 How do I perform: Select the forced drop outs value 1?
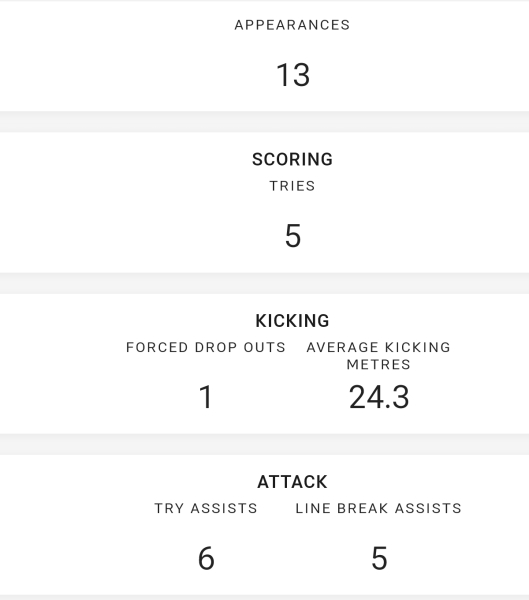click(x=206, y=397)
